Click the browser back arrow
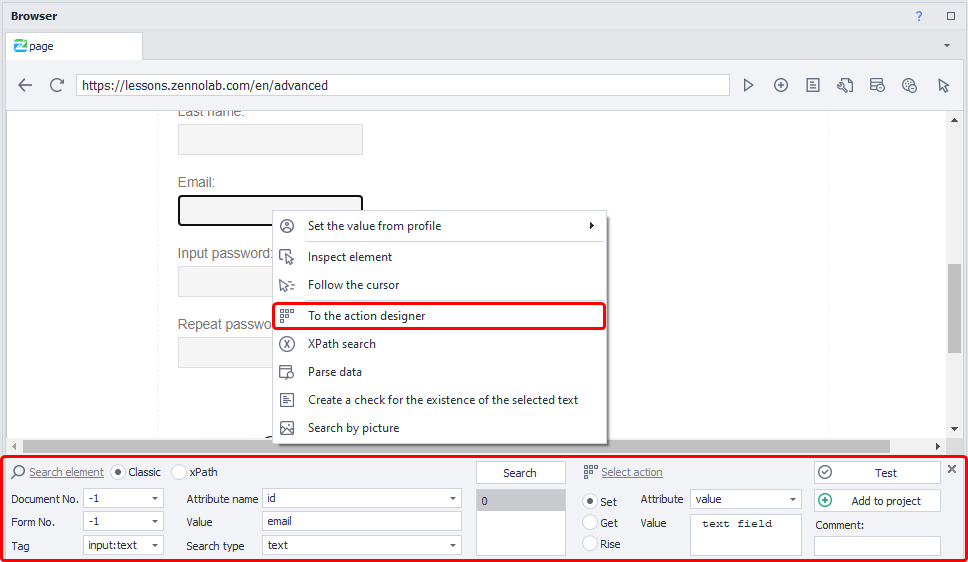Screen dimensions: 968x562 [x=26, y=86]
